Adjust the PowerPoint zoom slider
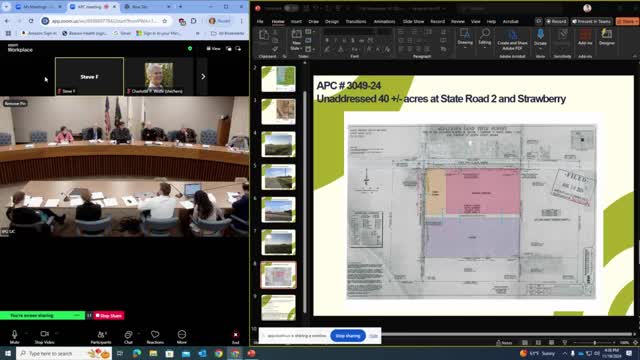The height and width of the screenshot is (360, 640). 594,342
